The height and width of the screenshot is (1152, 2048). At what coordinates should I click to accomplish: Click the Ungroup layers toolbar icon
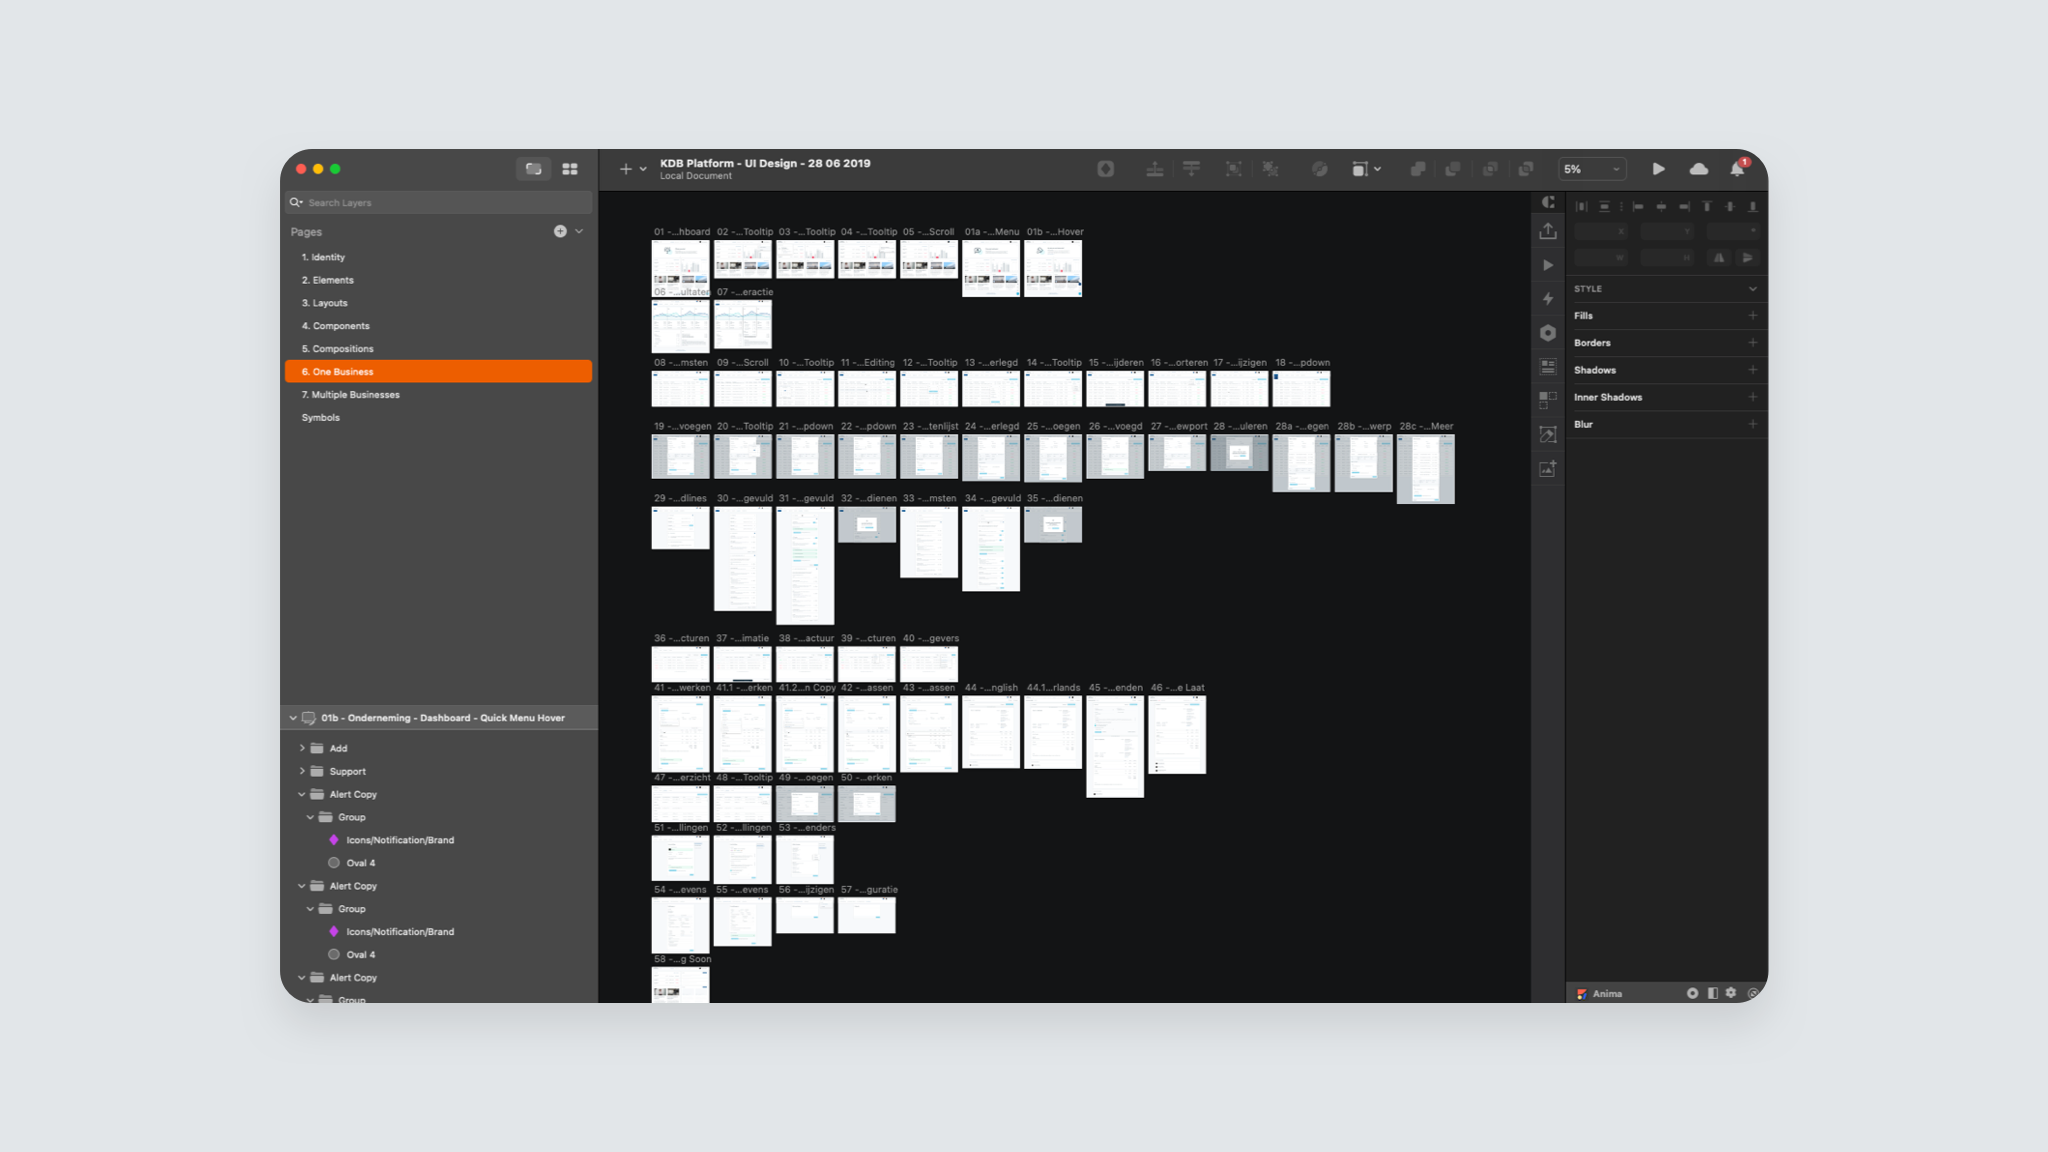pyautogui.click(x=1271, y=169)
